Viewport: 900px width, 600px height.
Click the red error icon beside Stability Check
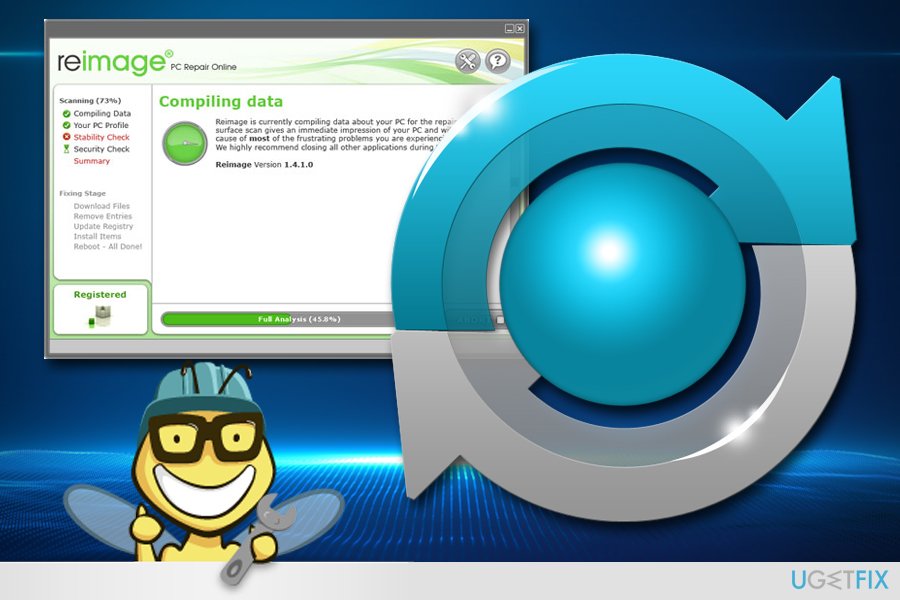tap(66, 137)
